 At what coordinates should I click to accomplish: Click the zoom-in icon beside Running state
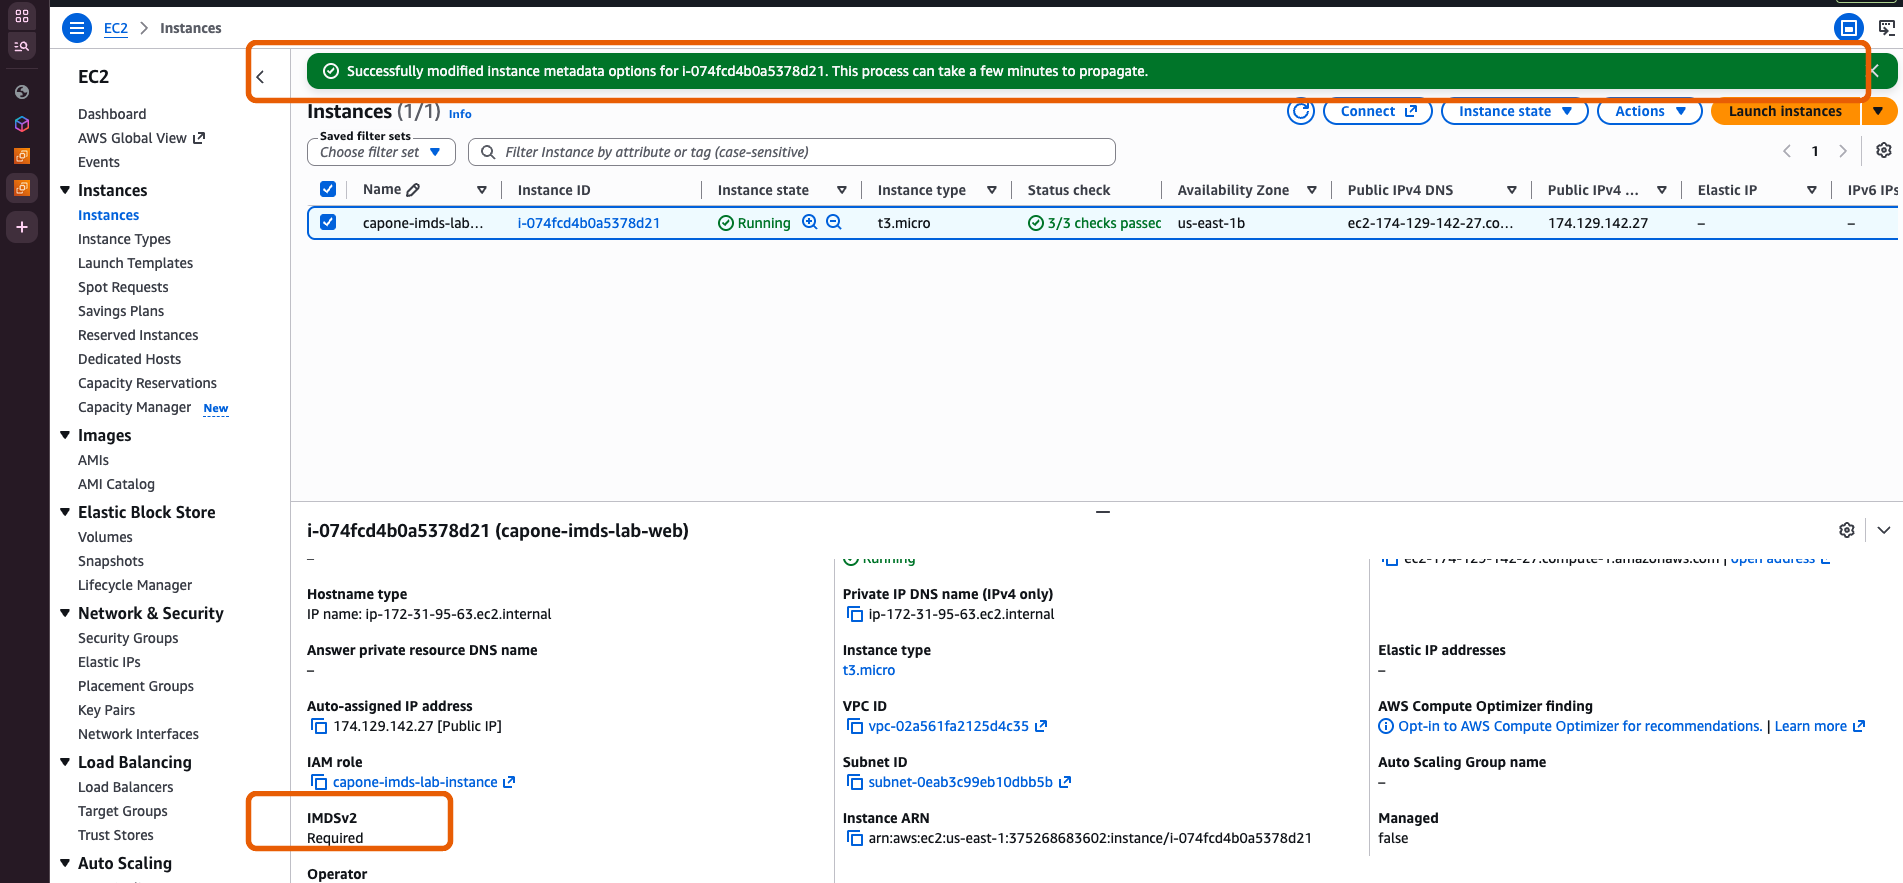810,222
